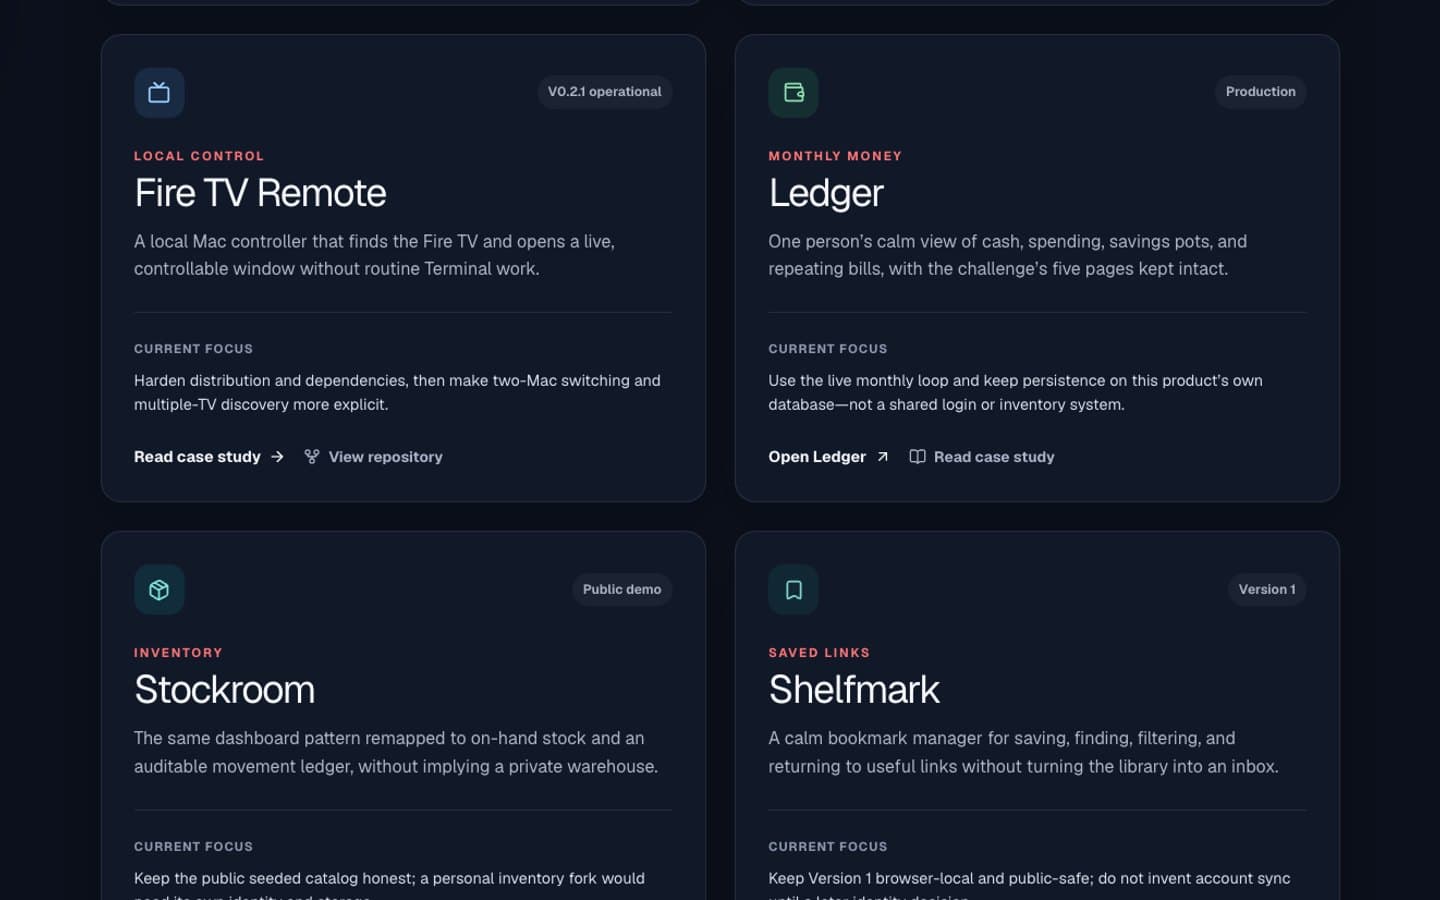Image resolution: width=1440 pixels, height=900 pixels.
Task: Click the fork icon beside View repository
Action: tap(312, 457)
